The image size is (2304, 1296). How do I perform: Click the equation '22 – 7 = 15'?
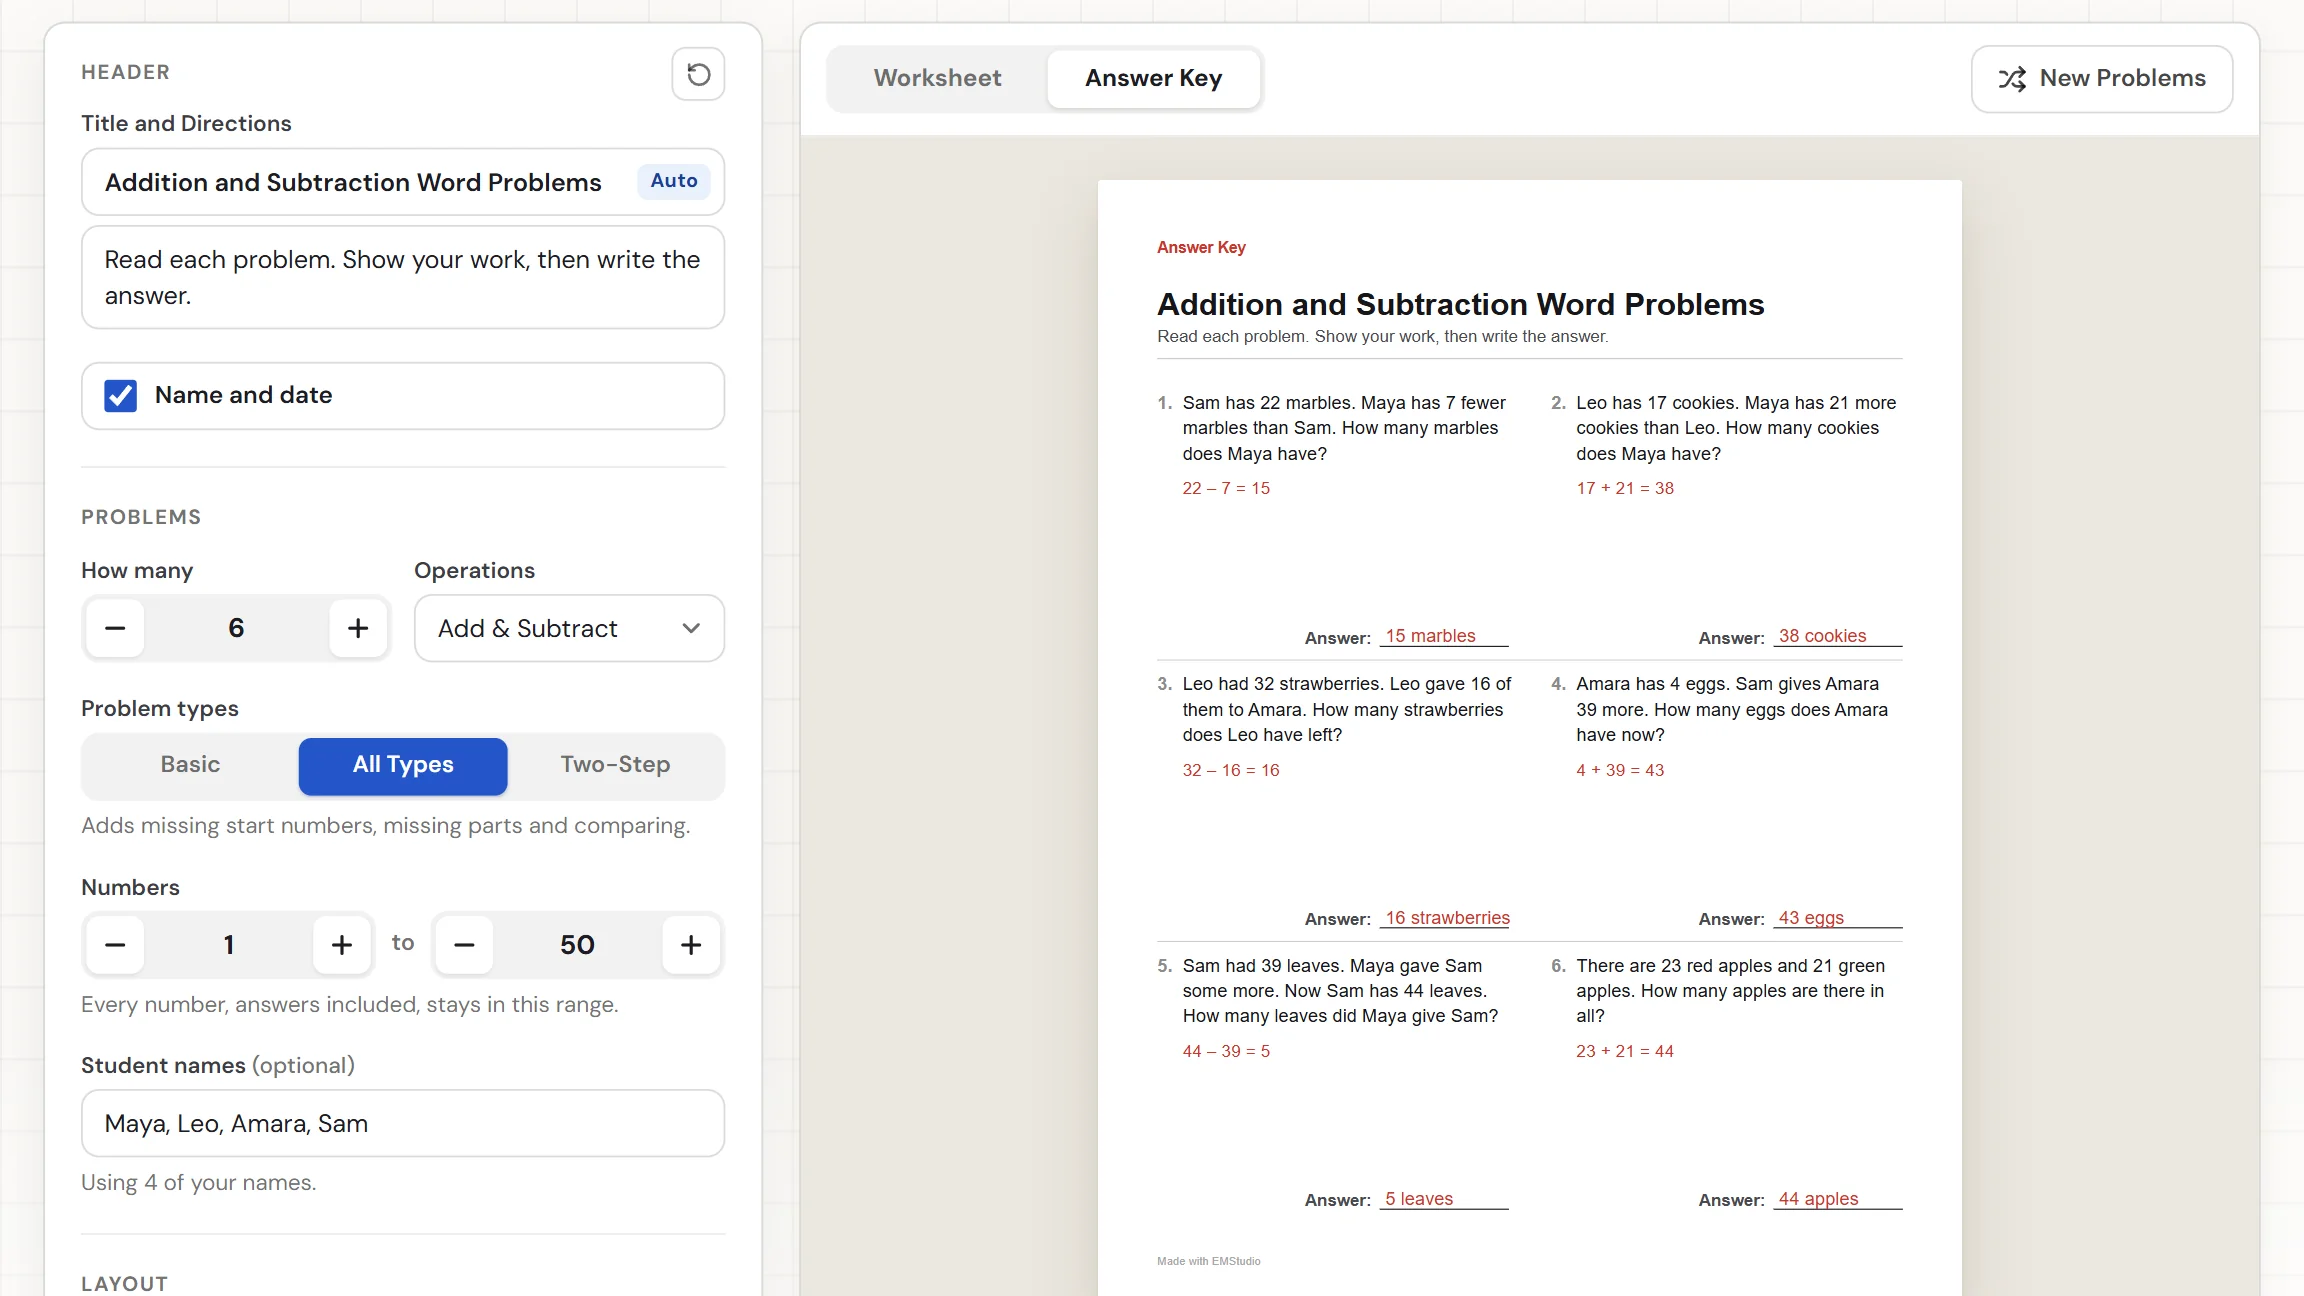point(1226,488)
